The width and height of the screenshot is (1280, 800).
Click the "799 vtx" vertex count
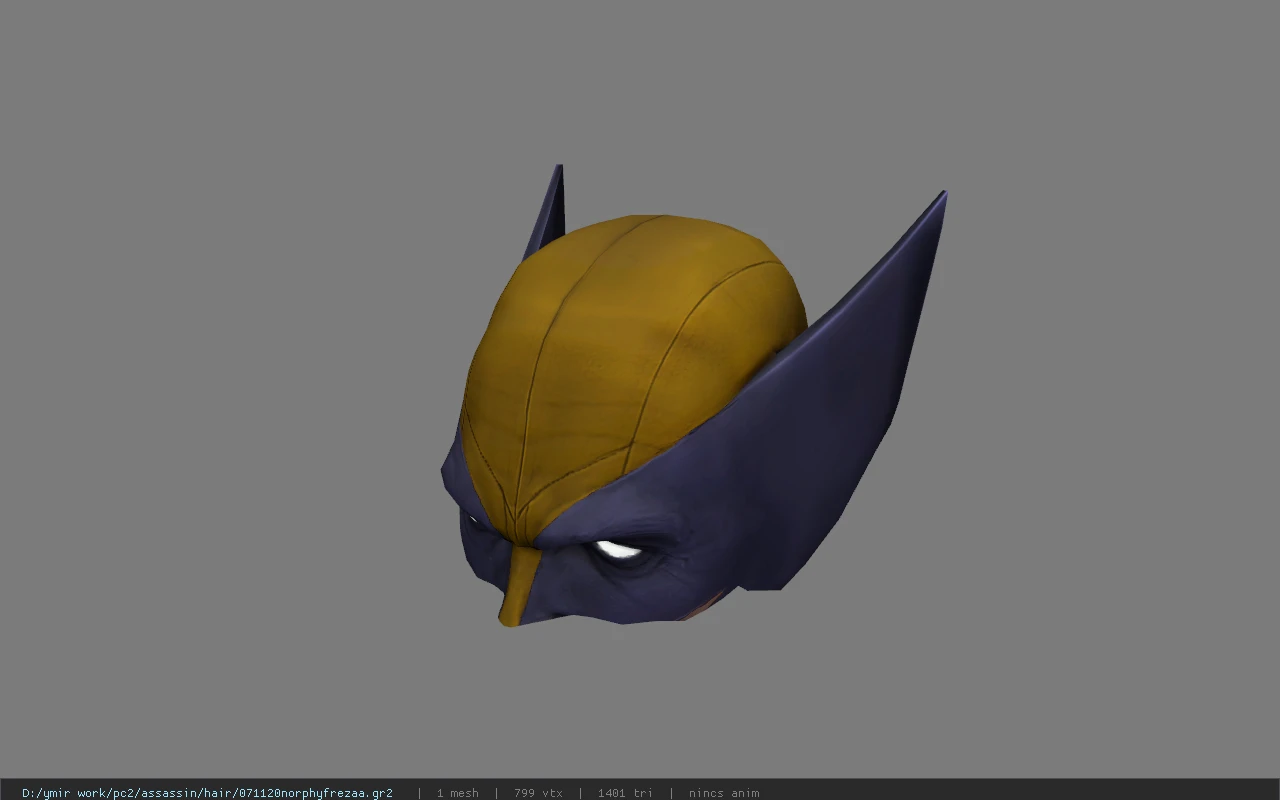click(538, 793)
